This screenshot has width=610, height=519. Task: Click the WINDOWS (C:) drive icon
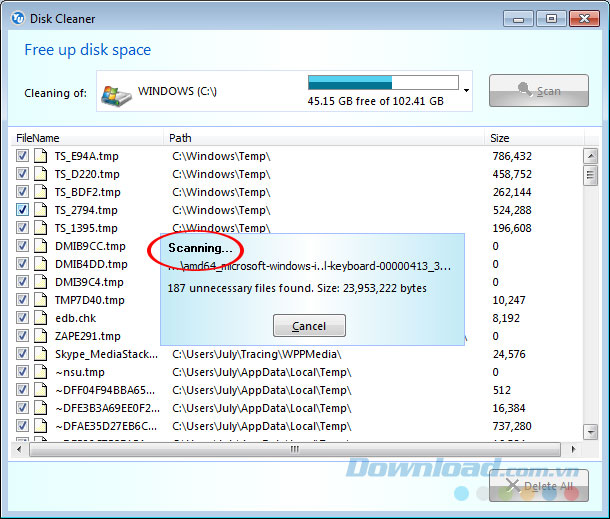tap(115, 93)
